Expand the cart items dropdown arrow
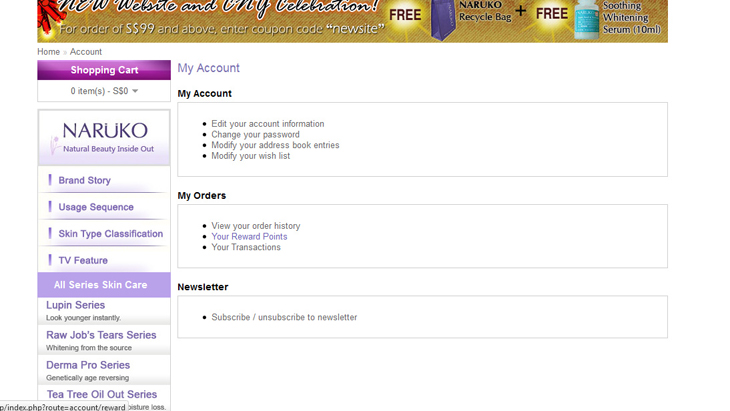The image size is (730, 411). point(135,91)
